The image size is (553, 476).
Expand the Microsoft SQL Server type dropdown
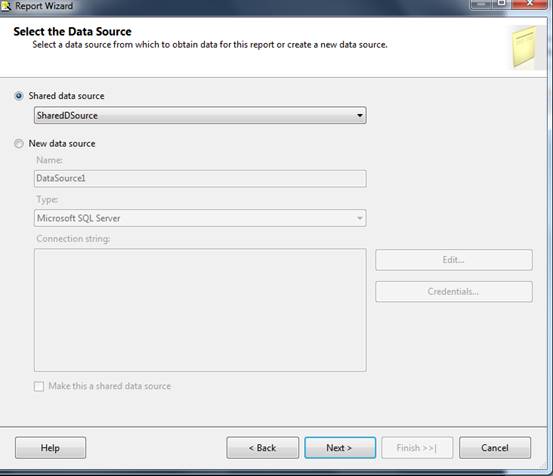[359, 218]
